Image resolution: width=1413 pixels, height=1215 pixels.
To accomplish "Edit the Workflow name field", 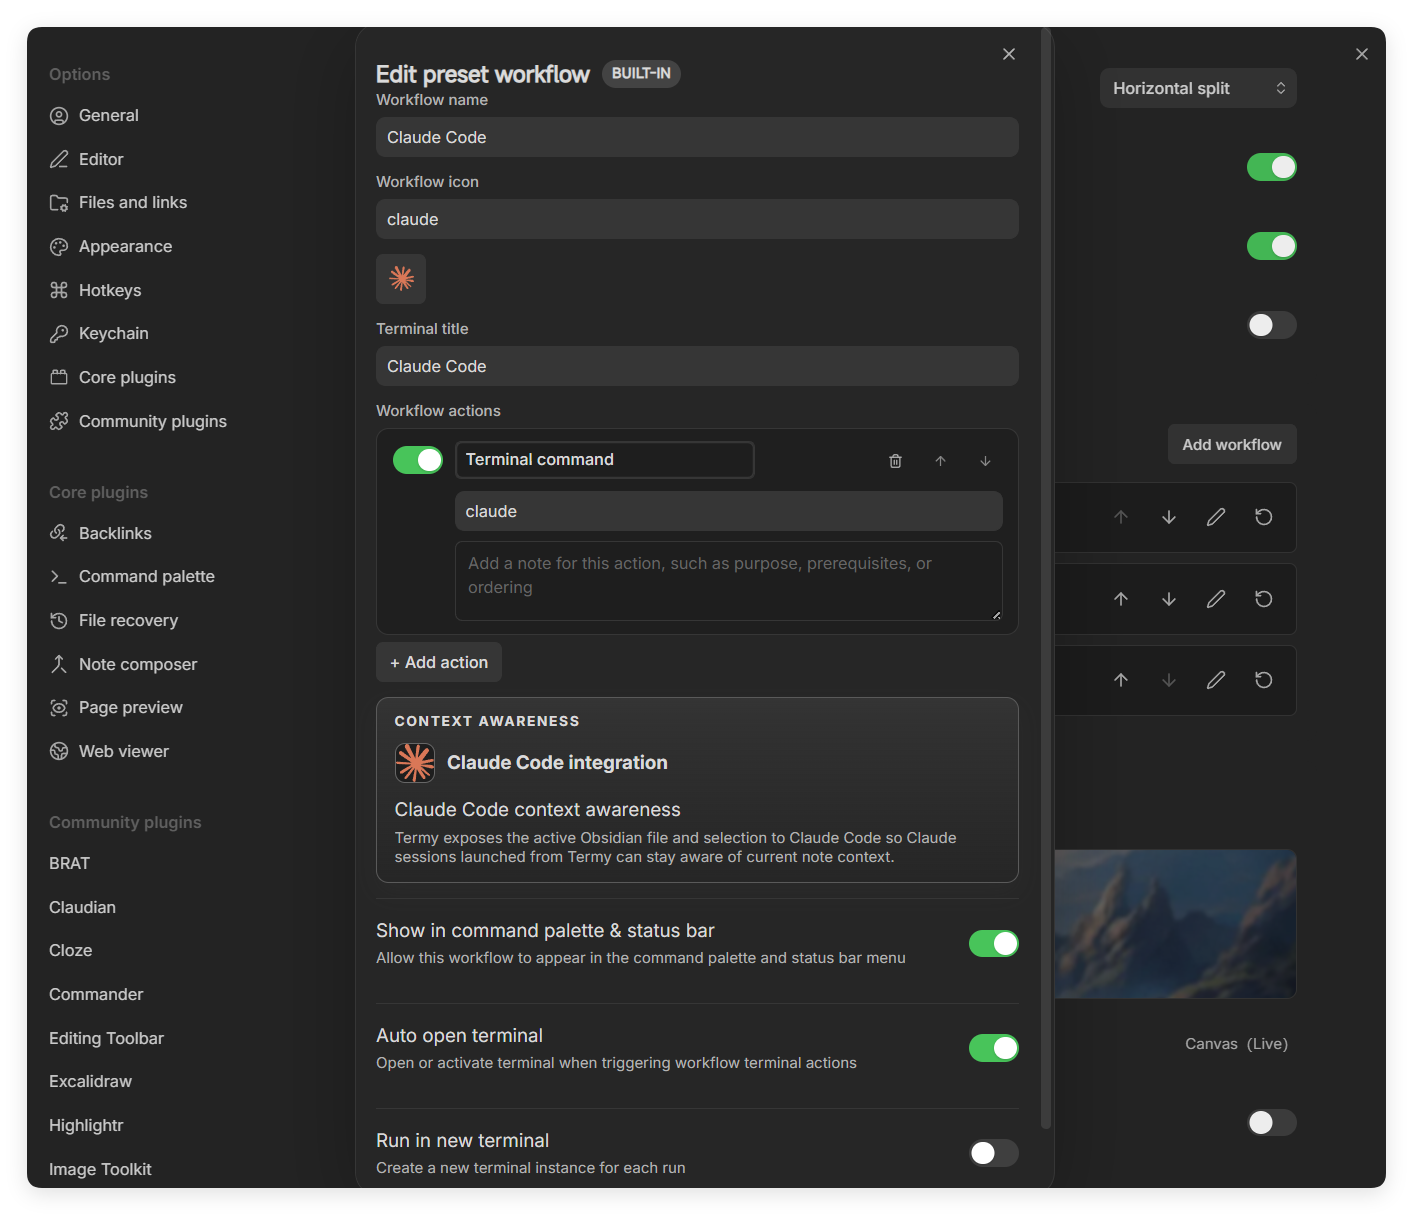I will [x=697, y=137].
